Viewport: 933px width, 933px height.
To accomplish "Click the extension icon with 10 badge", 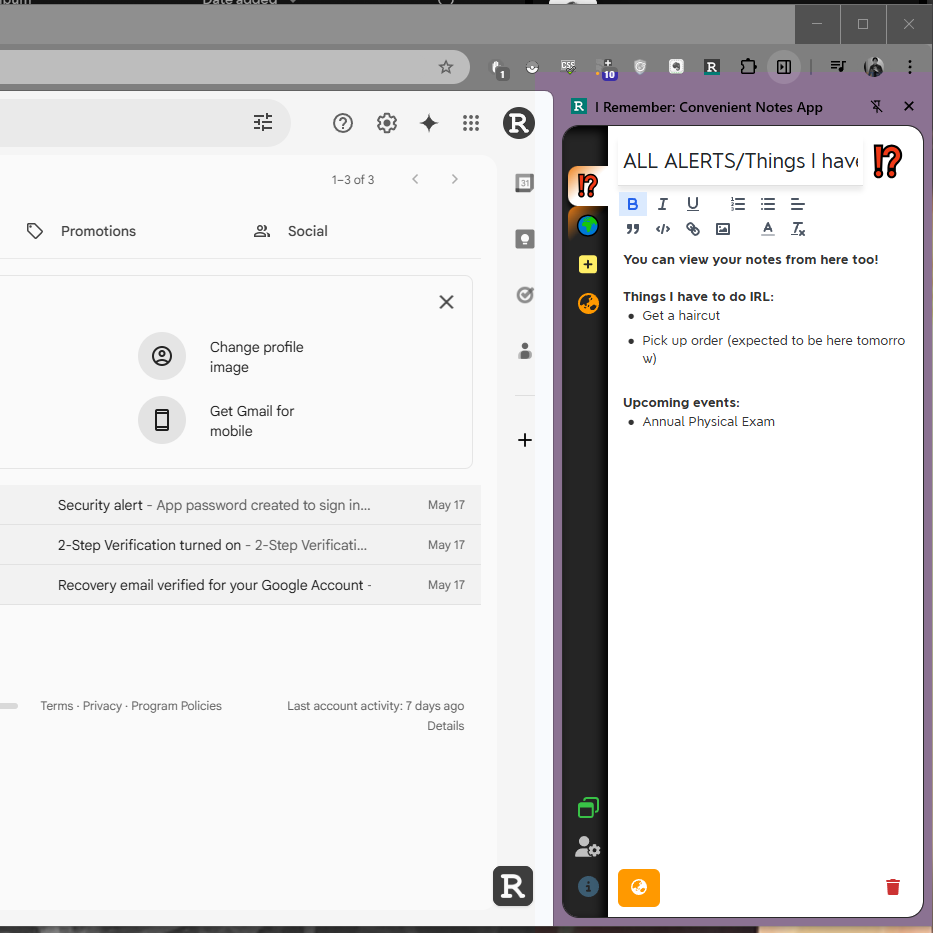I will pos(606,68).
